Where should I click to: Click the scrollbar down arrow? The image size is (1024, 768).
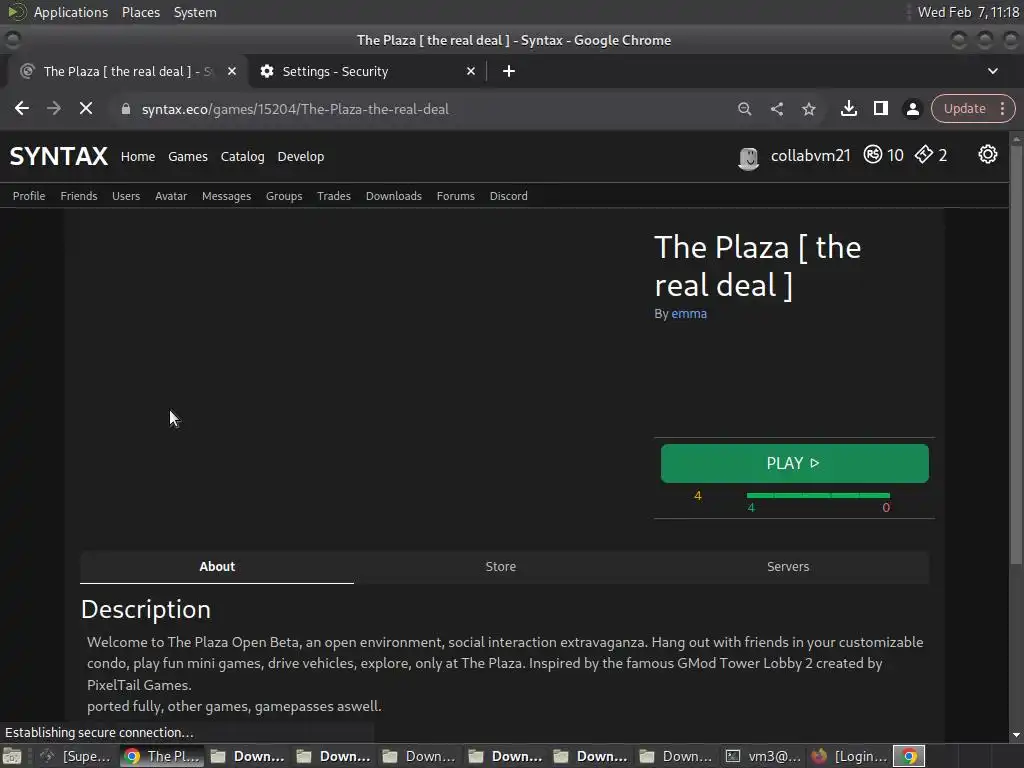point(1016,735)
